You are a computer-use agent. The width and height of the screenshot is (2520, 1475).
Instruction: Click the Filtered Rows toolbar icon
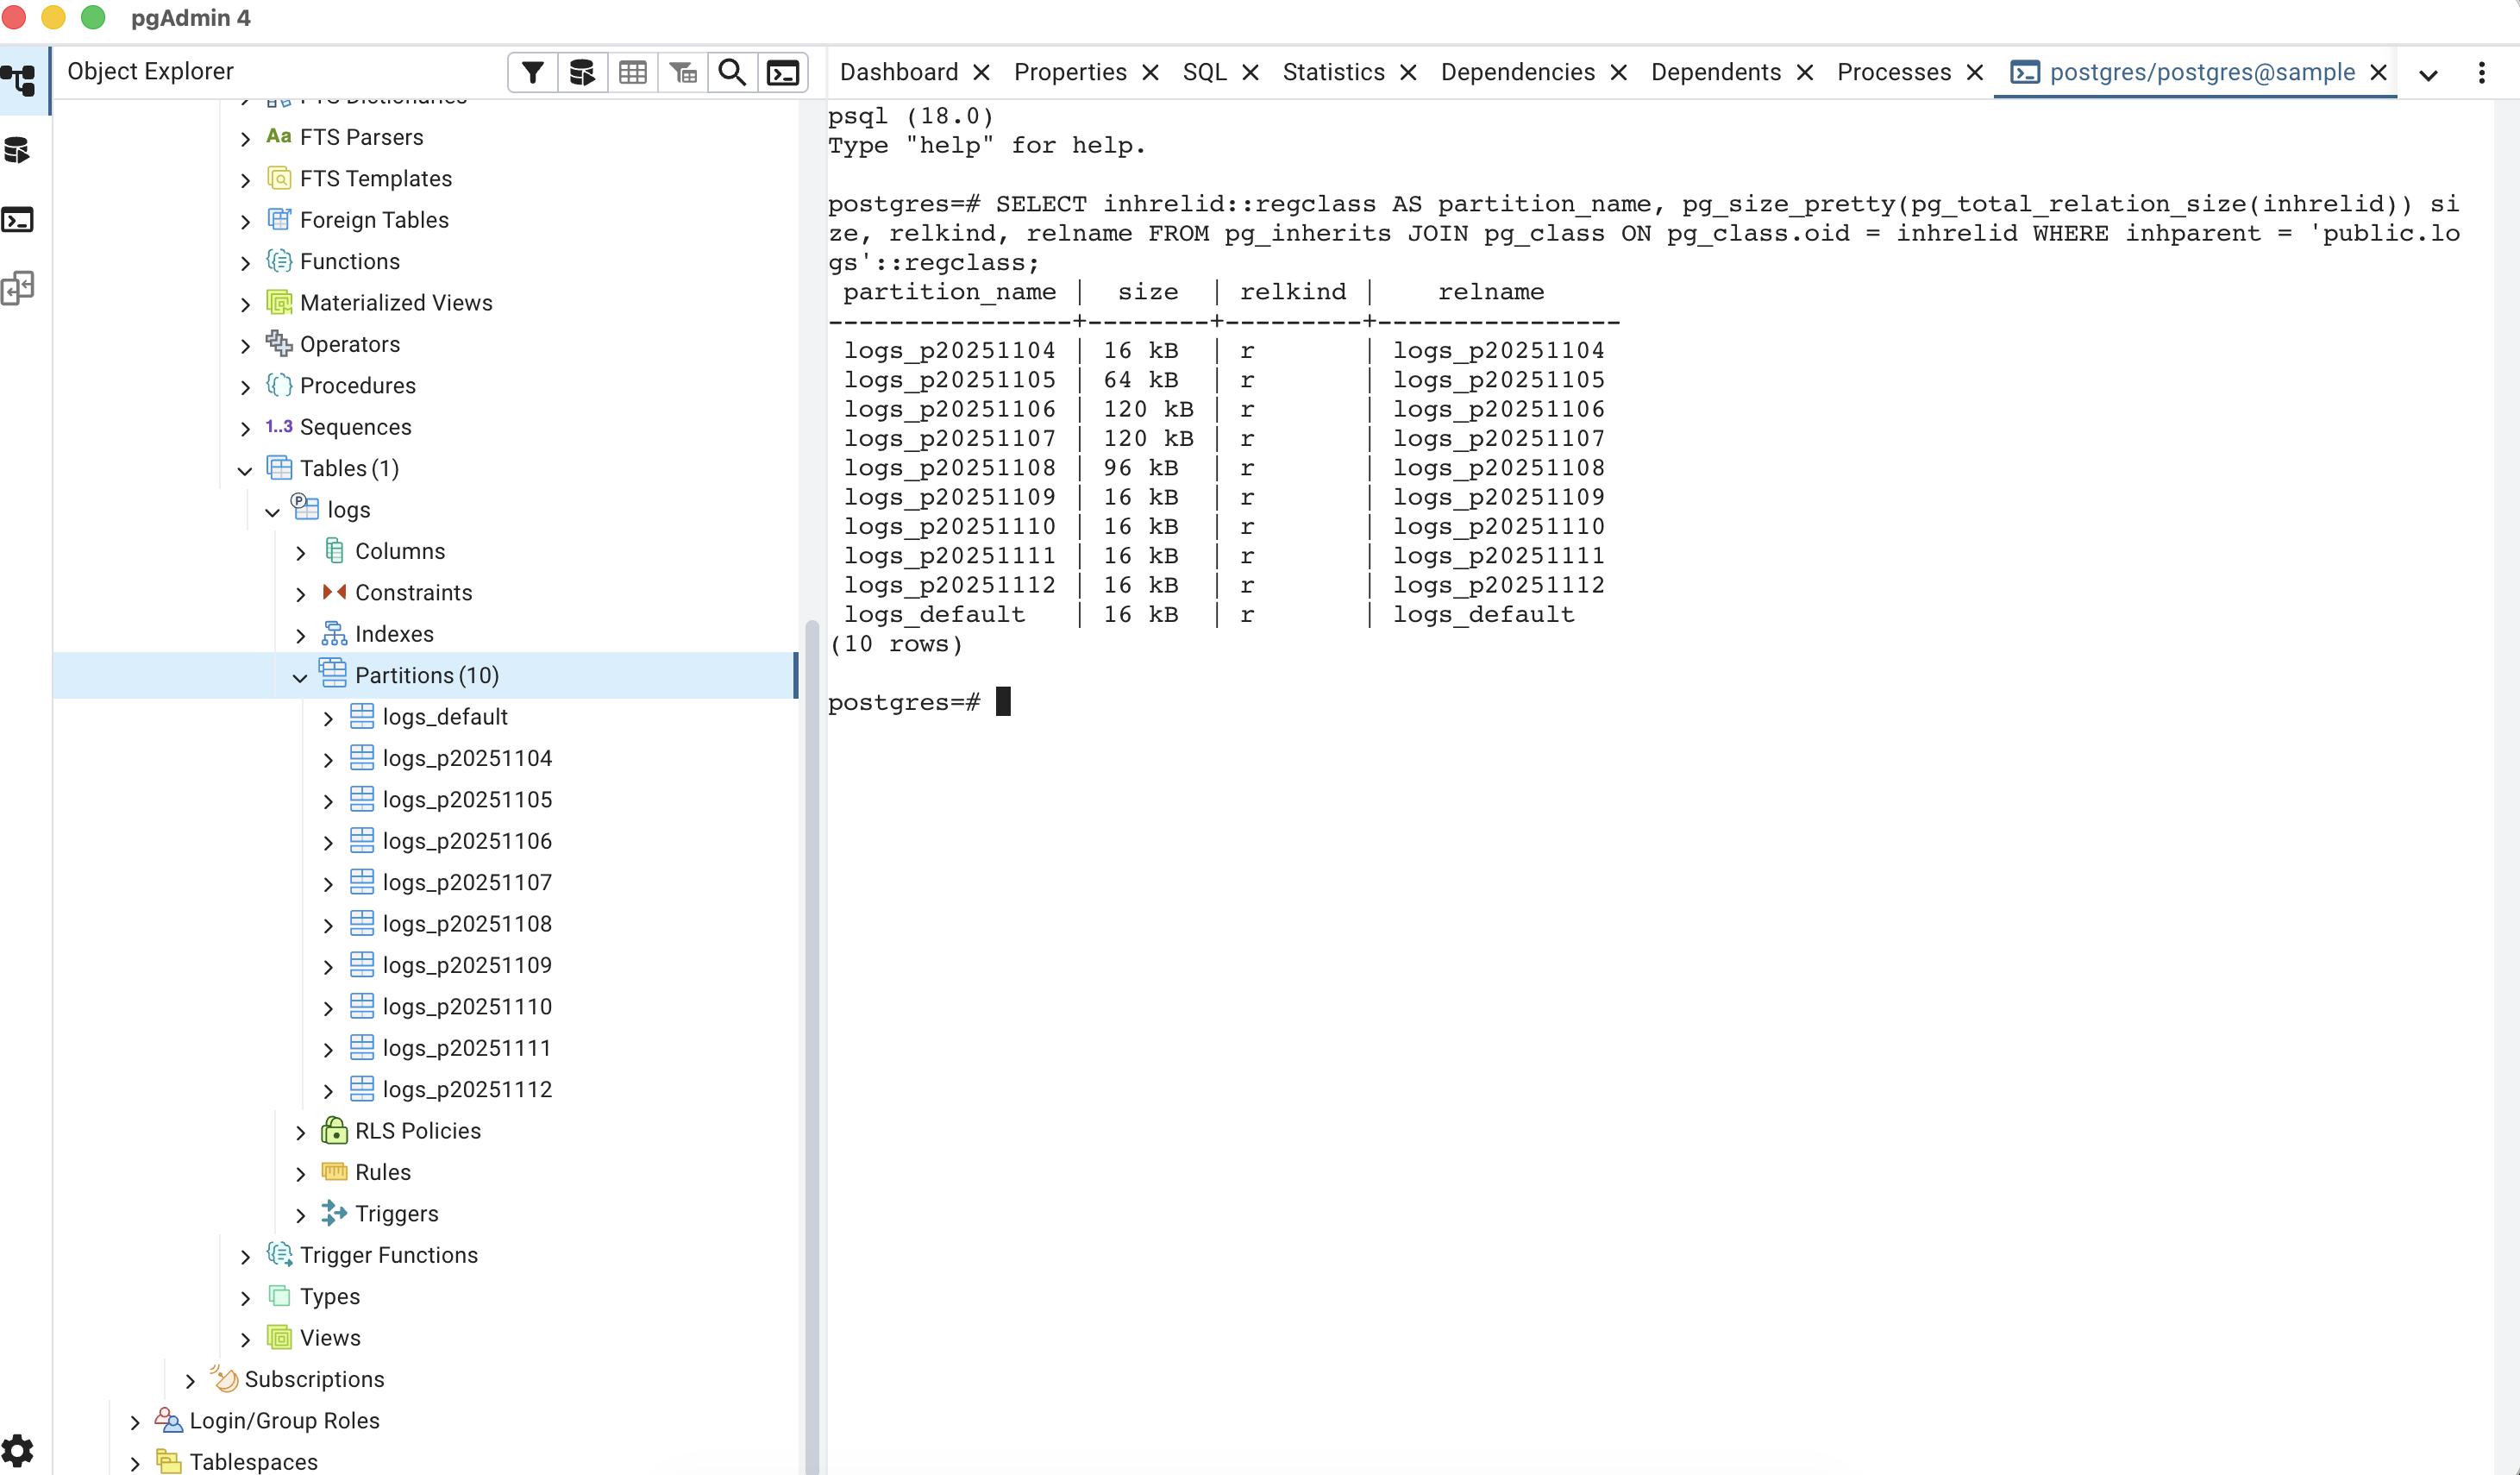pyautogui.click(x=683, y=73)
